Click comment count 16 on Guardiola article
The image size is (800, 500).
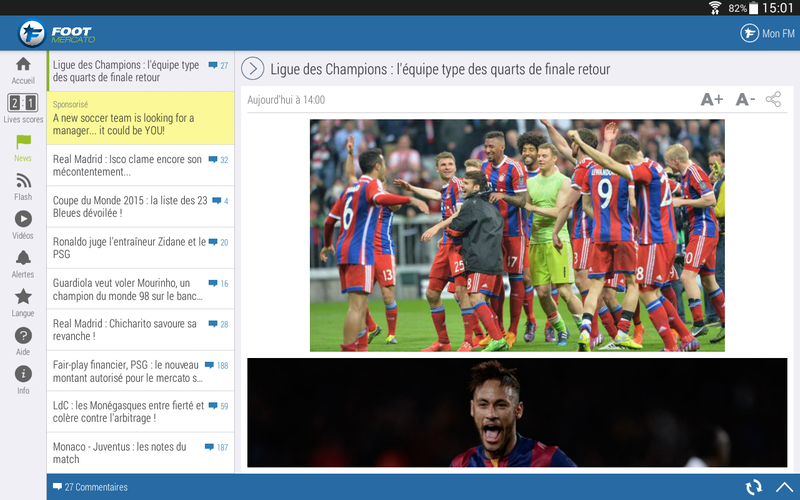tap(218, 283)
